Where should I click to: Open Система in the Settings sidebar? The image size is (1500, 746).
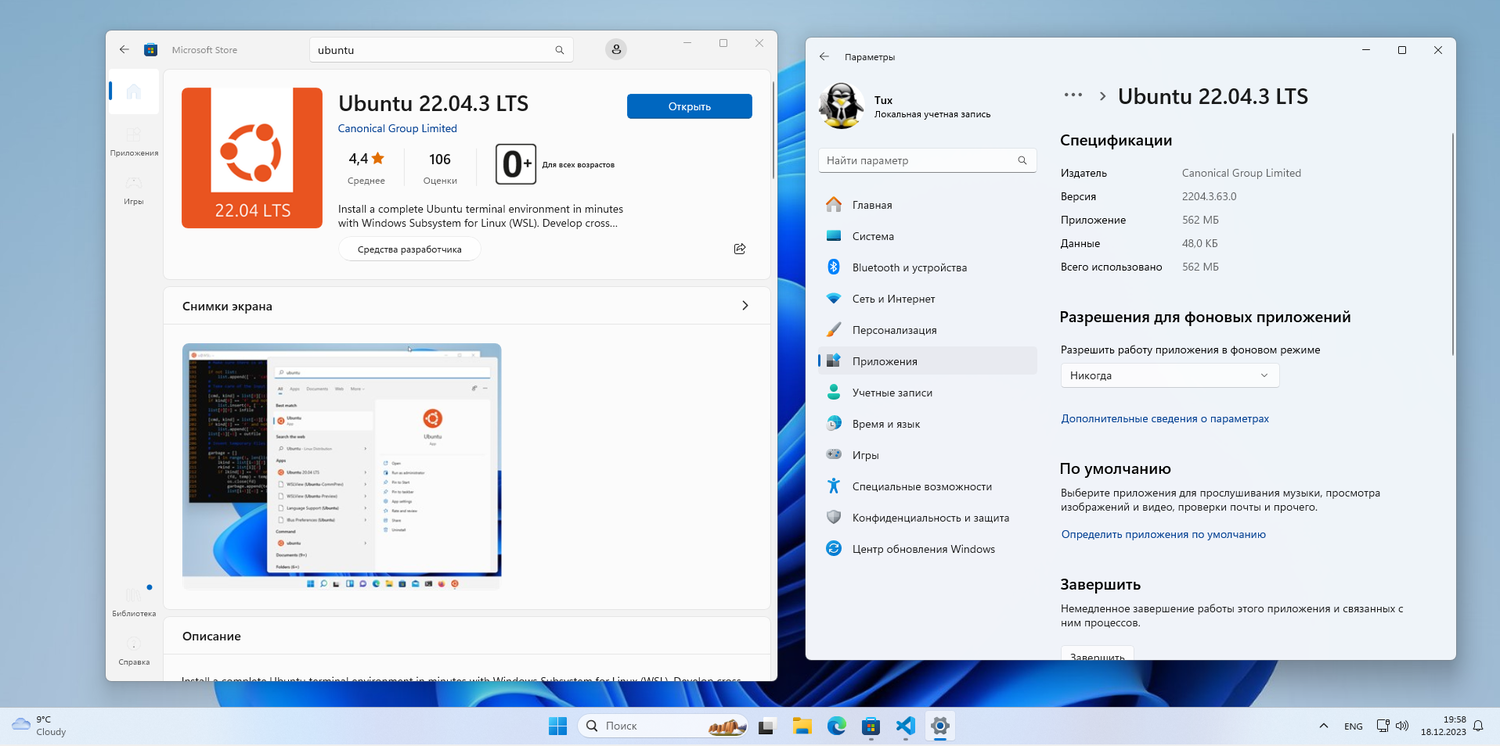927,236
